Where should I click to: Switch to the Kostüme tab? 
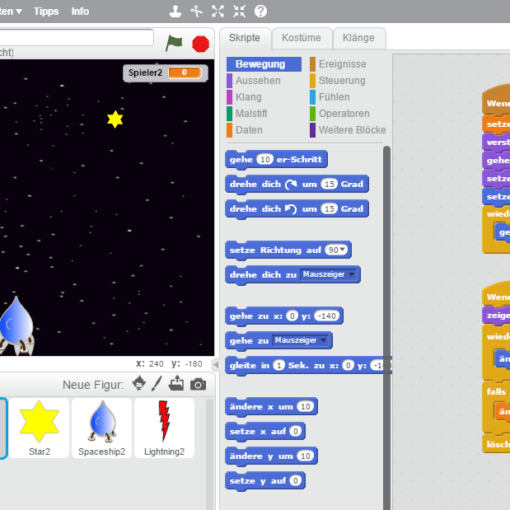point(301,38)
